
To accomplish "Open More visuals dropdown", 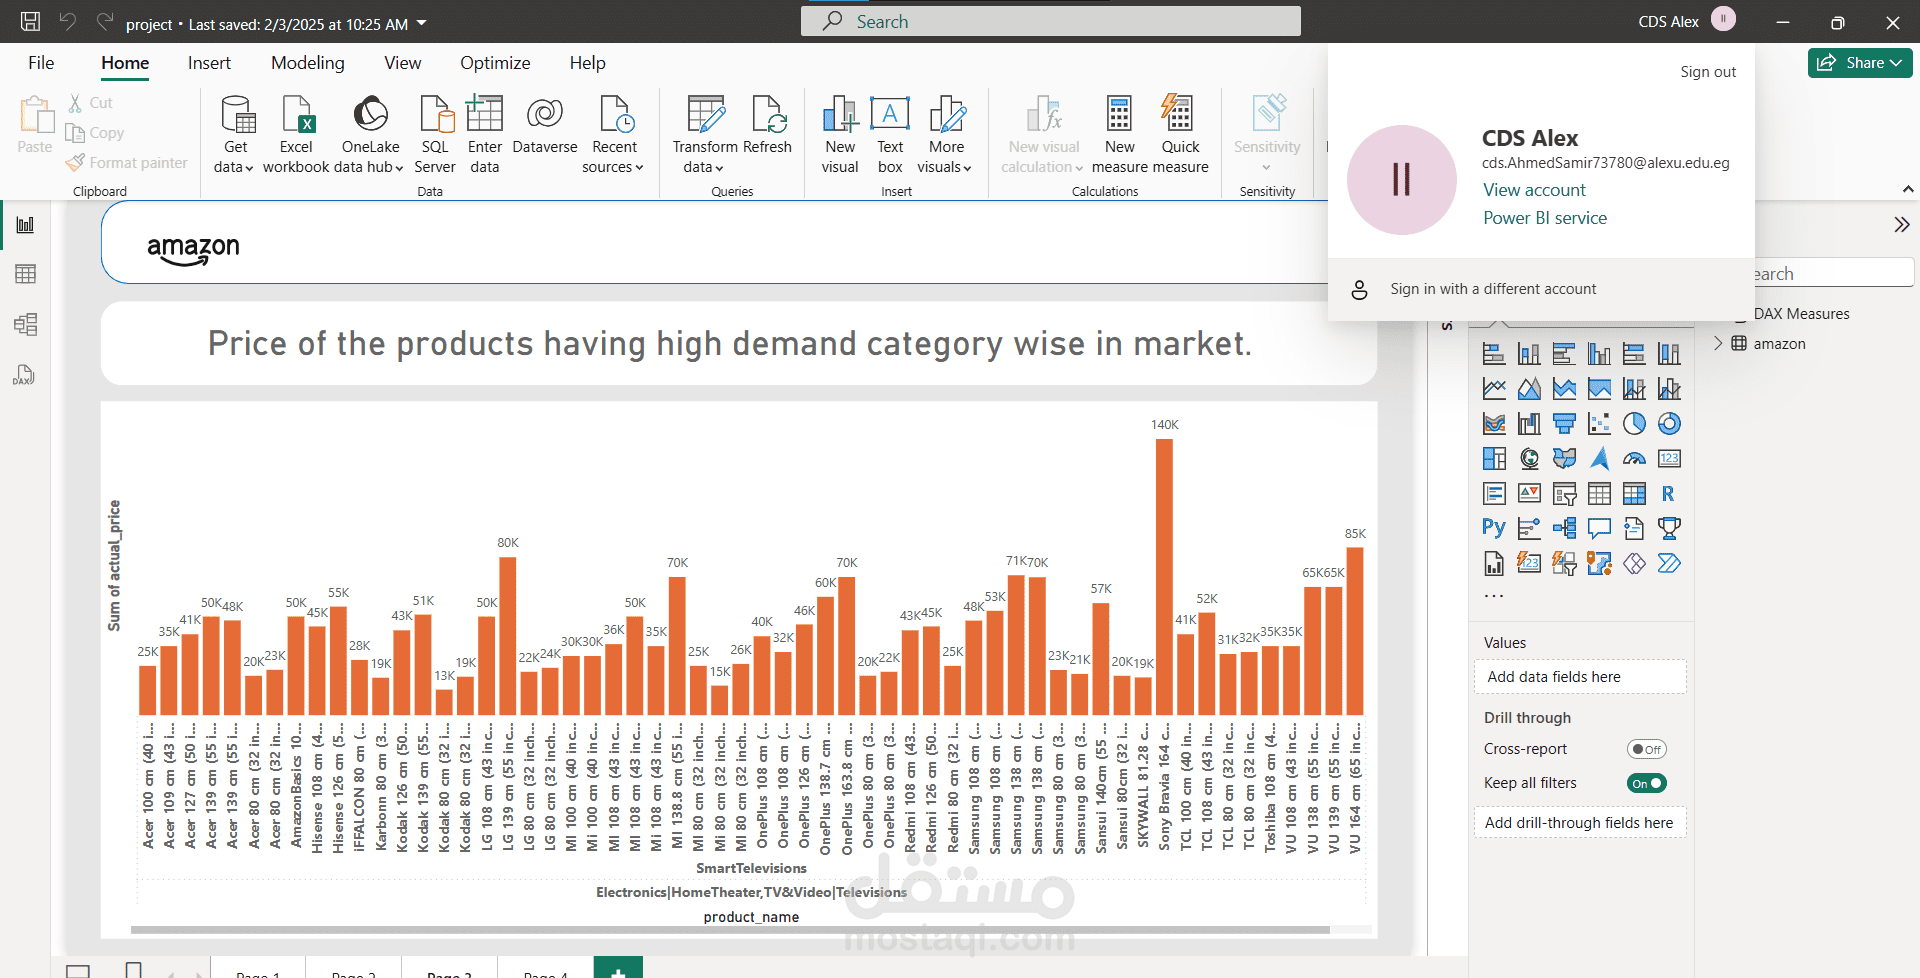I will (x=945, y=134).
